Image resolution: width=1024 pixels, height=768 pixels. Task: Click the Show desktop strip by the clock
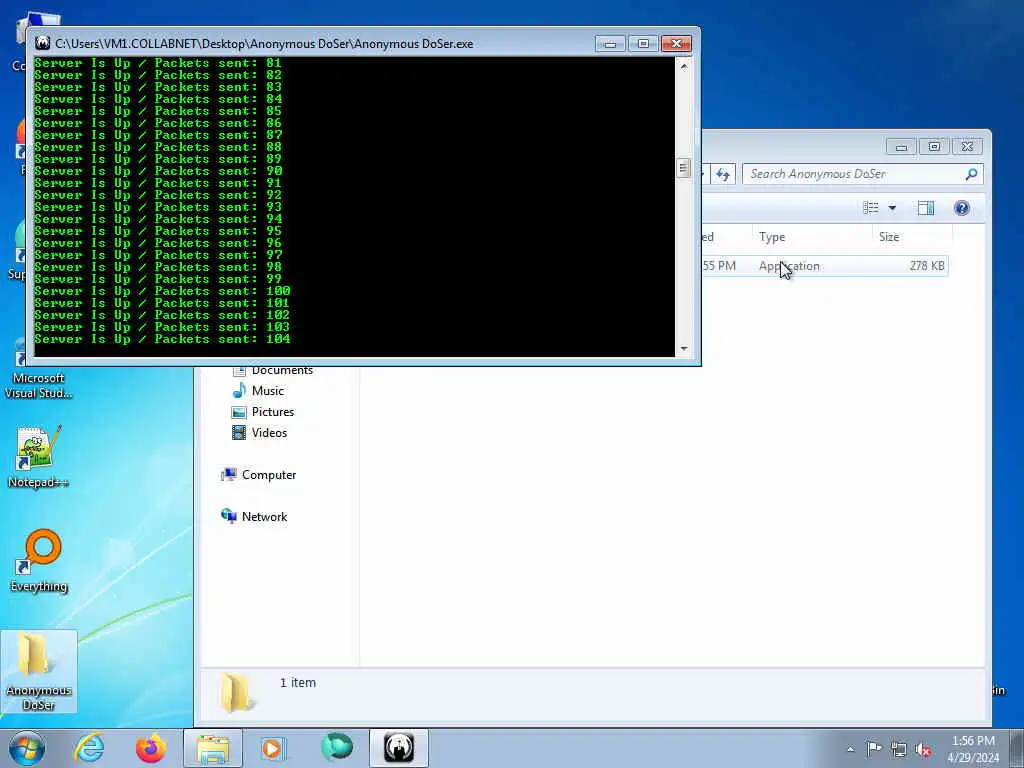coord(1016,748)
